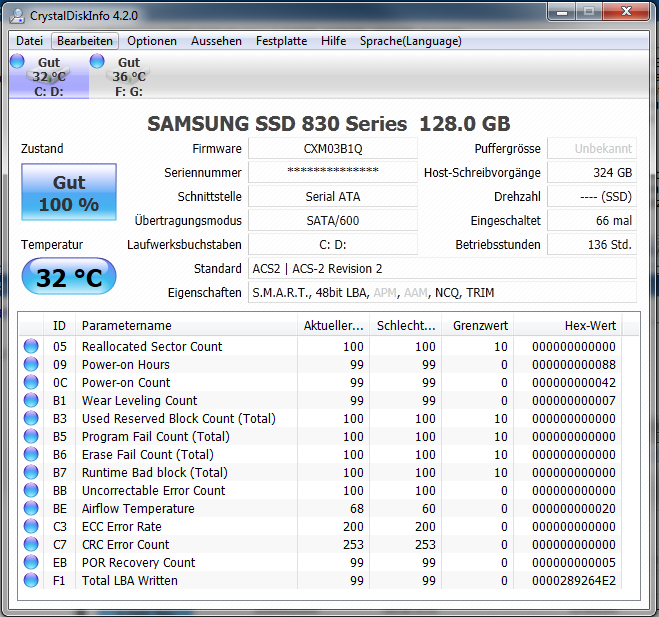
Task: Click status orb of ECC Error Rate
Action: pos(31,526)
